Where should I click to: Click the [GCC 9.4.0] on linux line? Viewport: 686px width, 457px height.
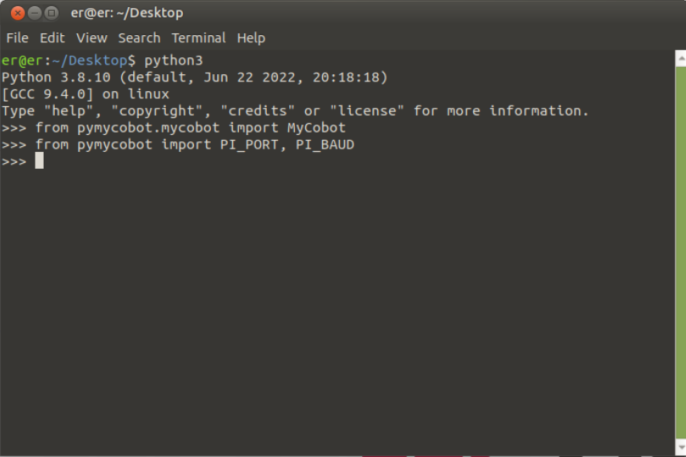85,94
